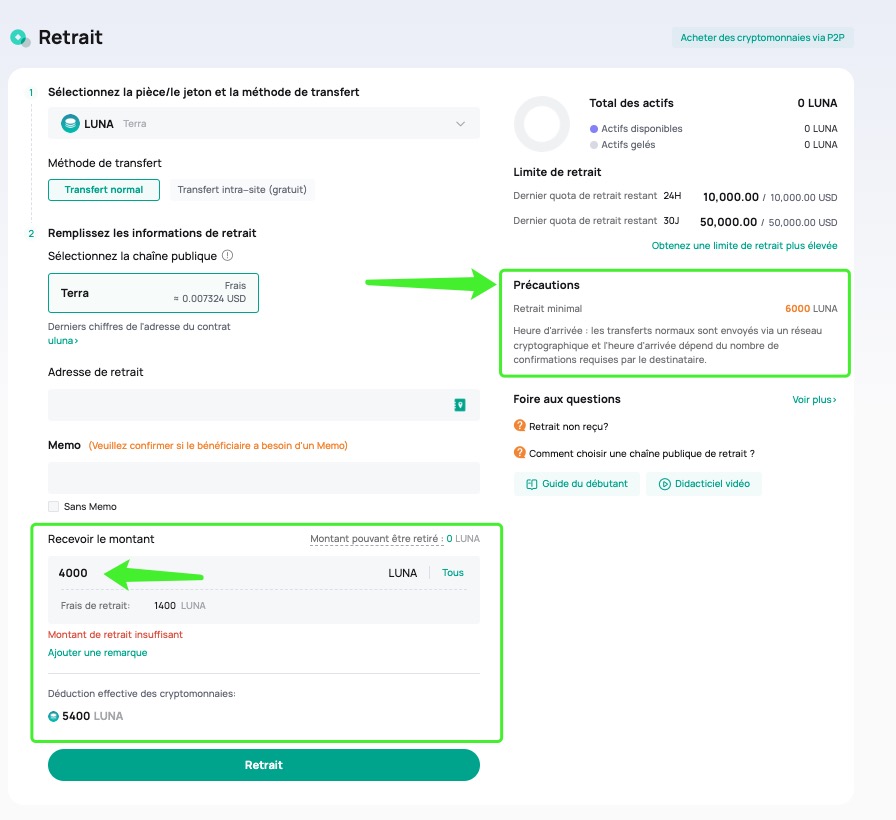Screen dimensions: 896x820
Task: Click question icon for choosing public chain
Action: coord(519,453)
